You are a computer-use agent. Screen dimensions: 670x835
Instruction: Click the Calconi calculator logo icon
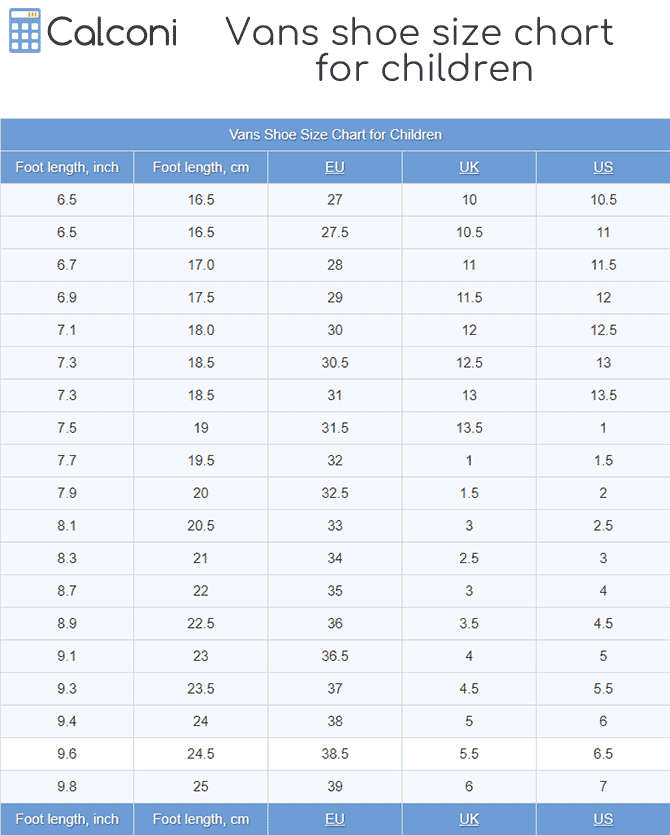click(25, 32)
